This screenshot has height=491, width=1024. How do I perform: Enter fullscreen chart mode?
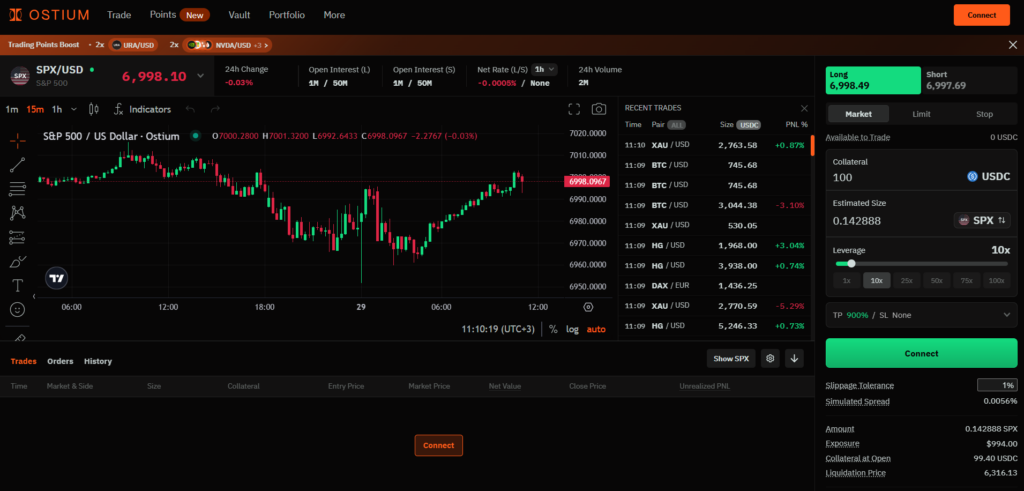(x=574, y=109)
